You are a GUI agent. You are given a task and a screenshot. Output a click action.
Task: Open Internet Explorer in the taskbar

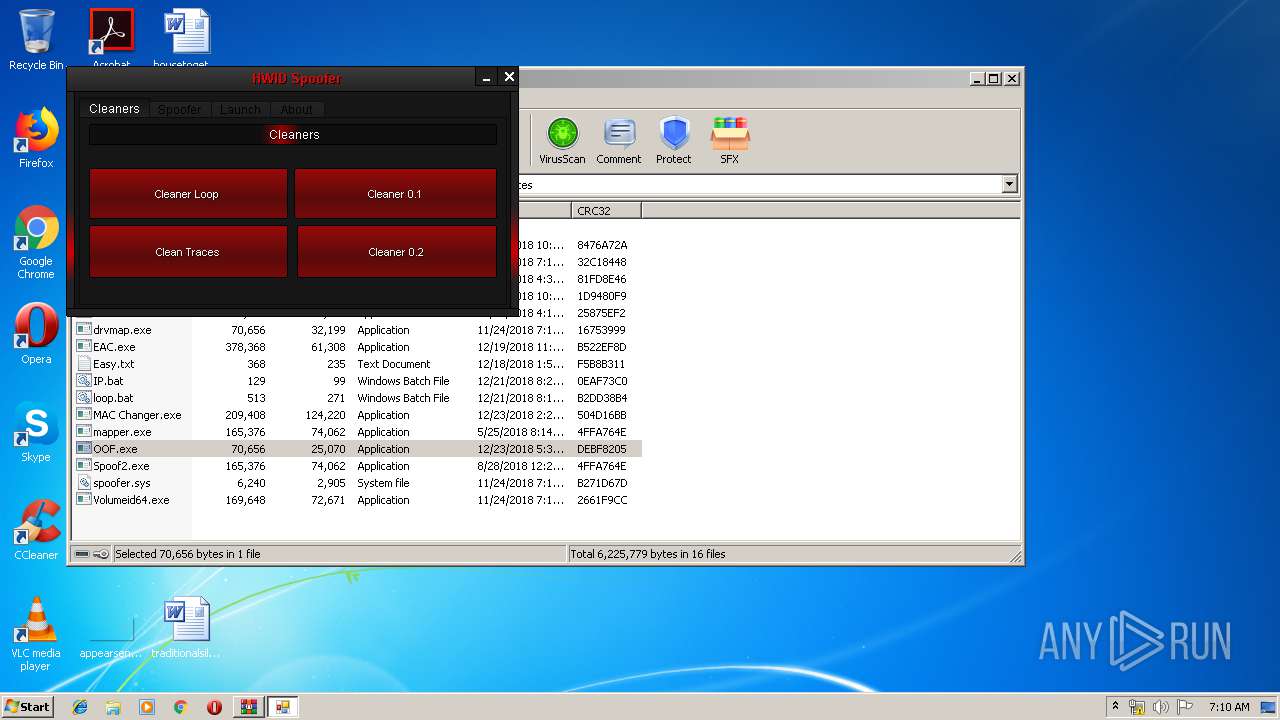pos(80,707)
